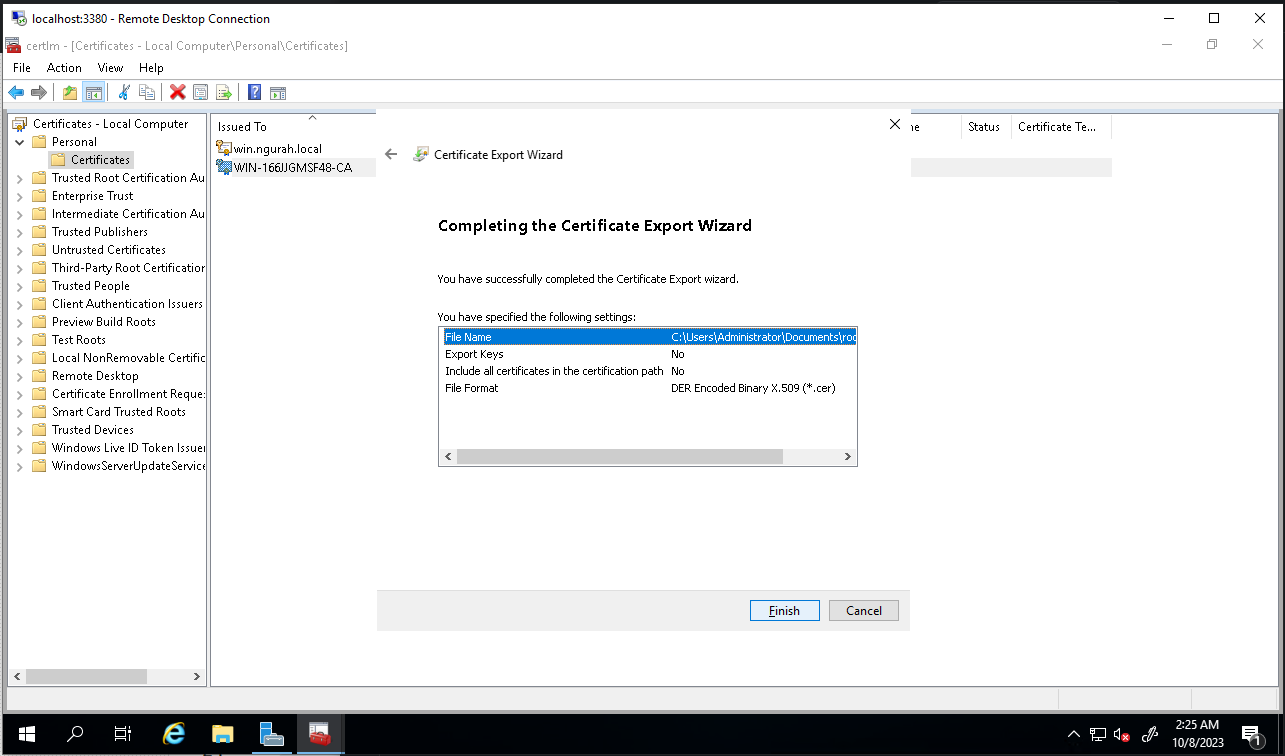Expand Trusted Root Certification Authorities node
The height and width of the screenshot is (756, 1285).
point(20,178)
